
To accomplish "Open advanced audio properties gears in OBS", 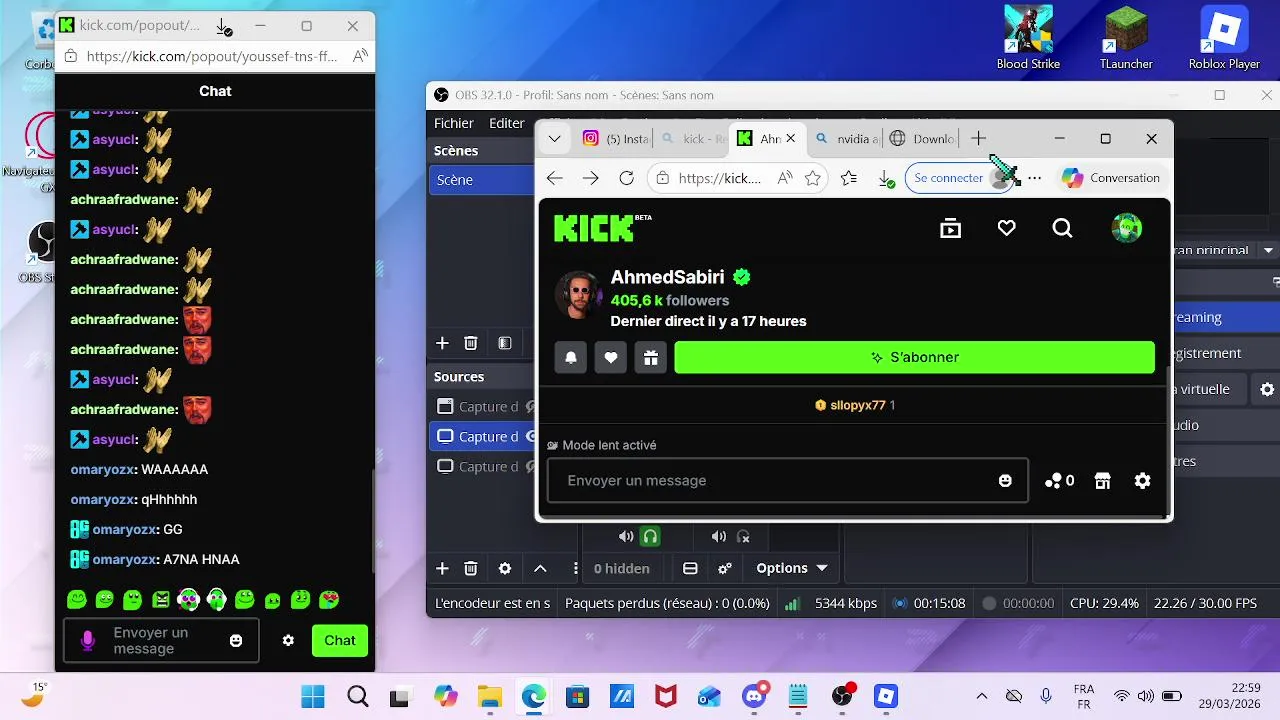I will (725, 568).
